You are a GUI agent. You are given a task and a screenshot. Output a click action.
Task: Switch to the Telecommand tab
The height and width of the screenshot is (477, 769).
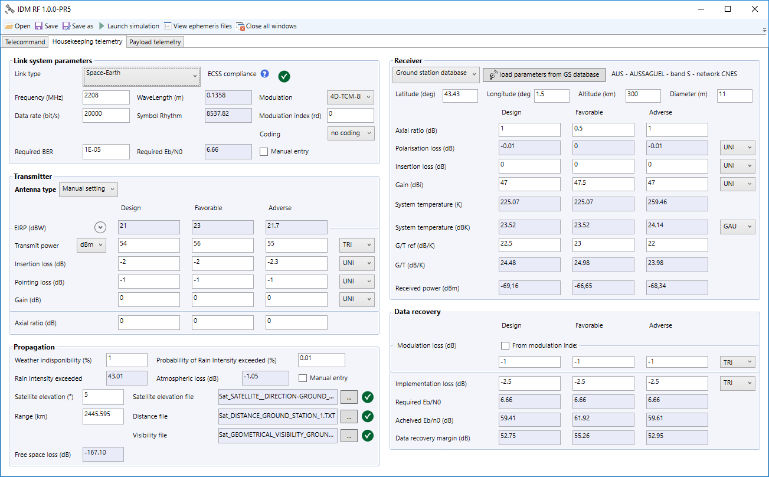click(x=25, y=43)
